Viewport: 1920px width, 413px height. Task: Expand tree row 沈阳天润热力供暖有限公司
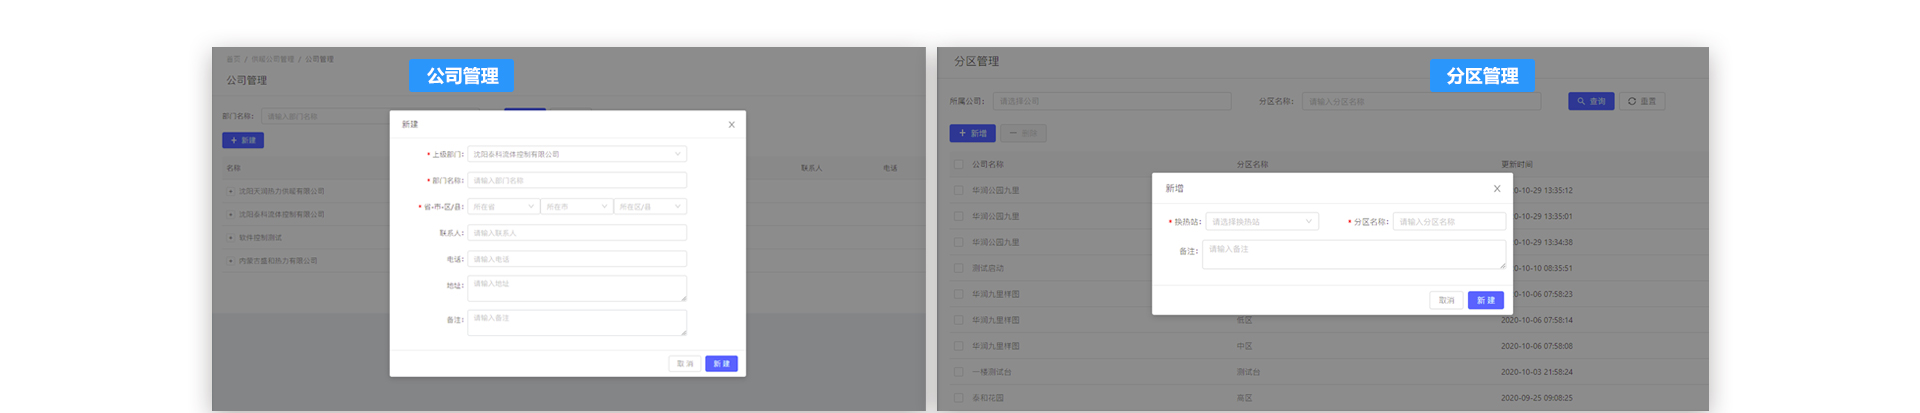(x=231, y=191)
